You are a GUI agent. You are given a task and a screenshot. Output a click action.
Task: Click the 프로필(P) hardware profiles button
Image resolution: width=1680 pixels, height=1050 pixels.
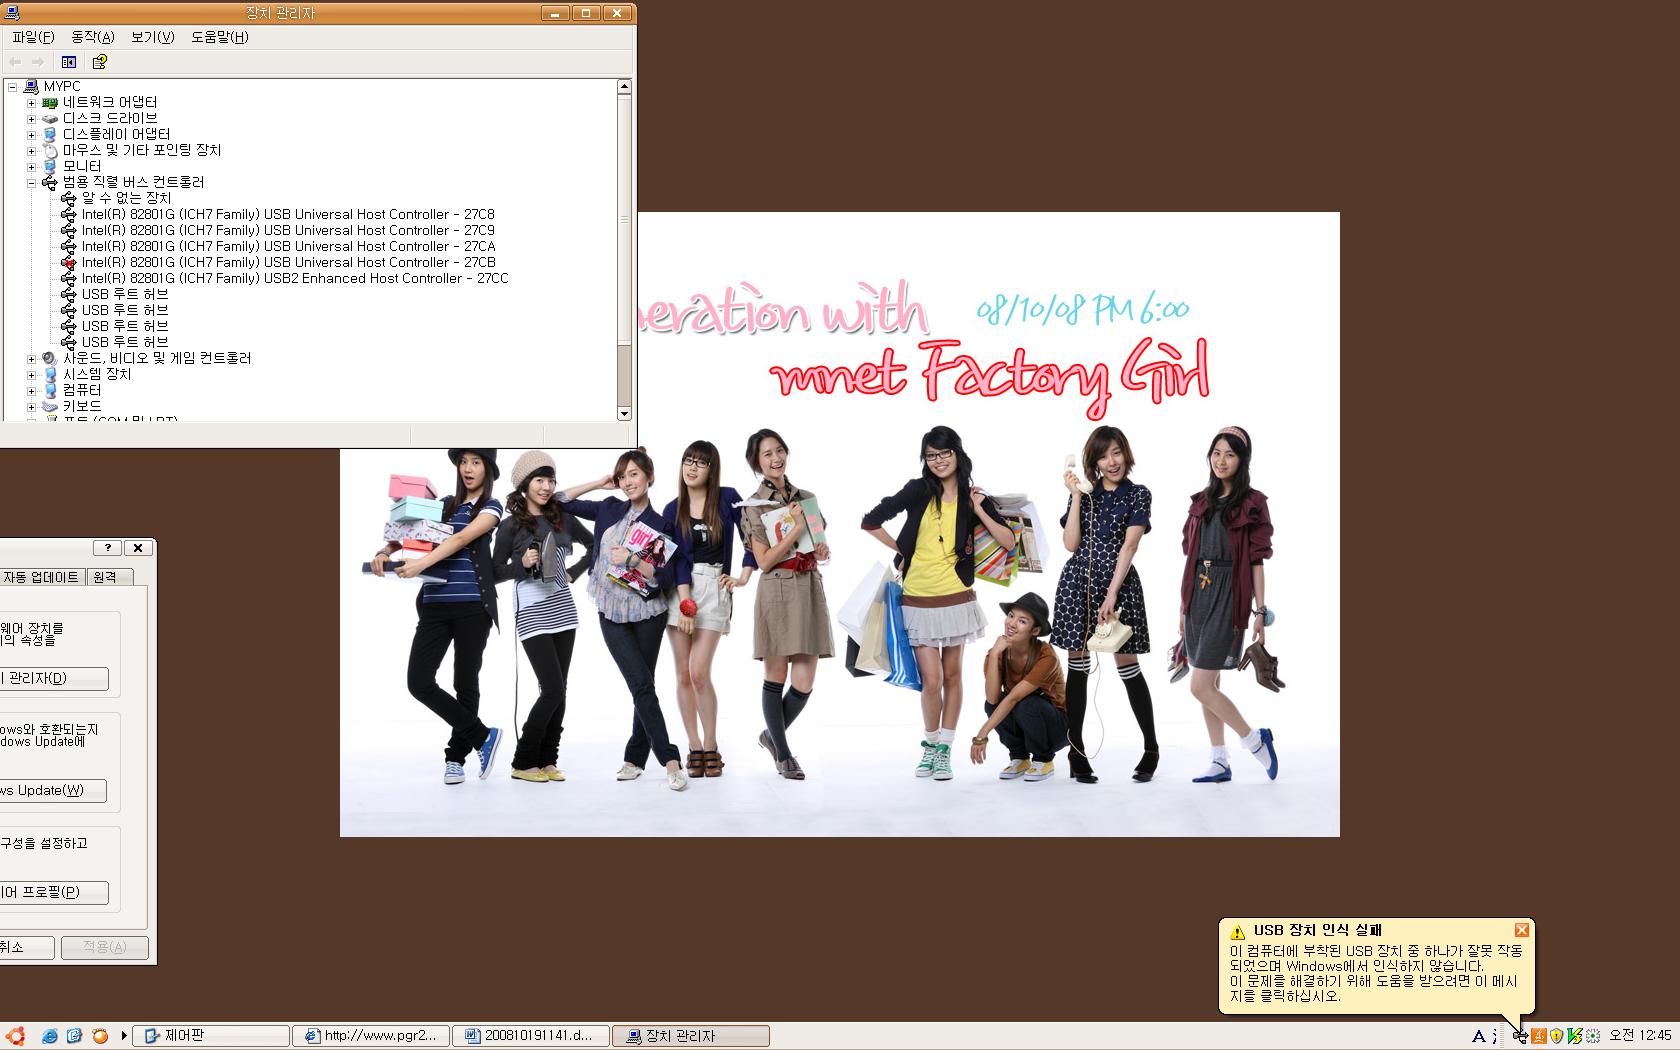coord(54,892)
